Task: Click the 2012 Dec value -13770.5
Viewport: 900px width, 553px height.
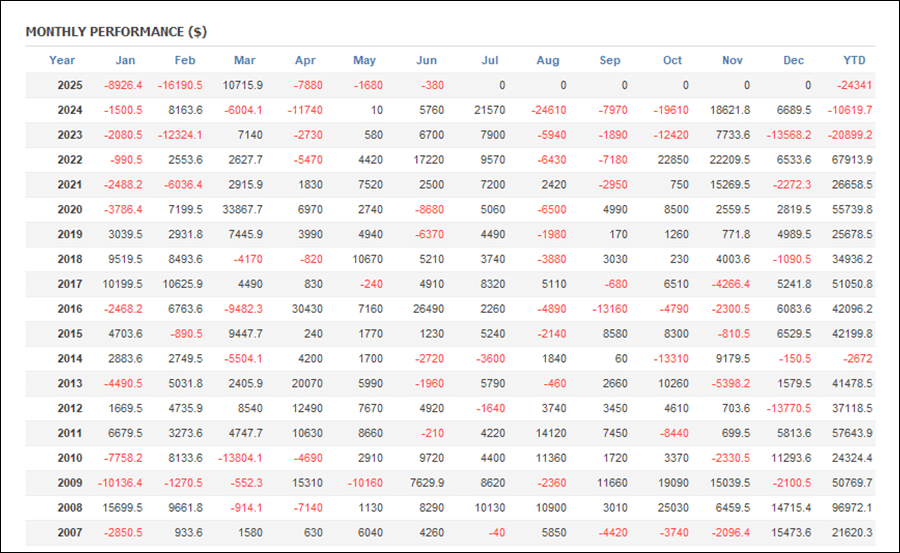Action: pyautogui.click(x=789, y=408)
